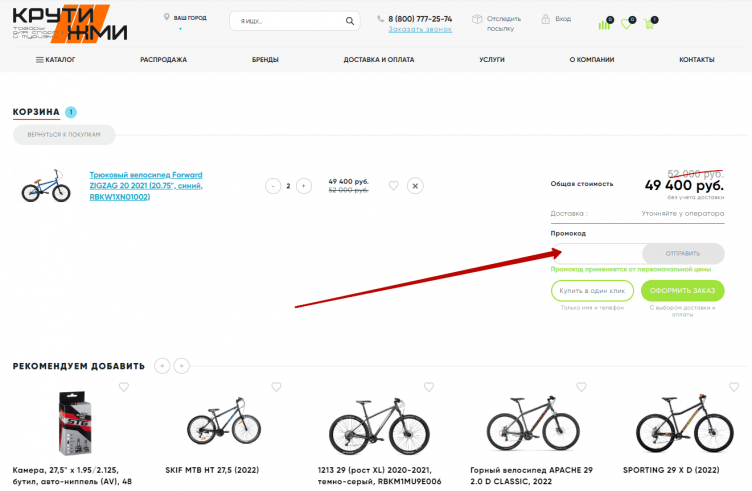The height and width of the screenshot is (491, 752).
Task: Click the Отследить посылку box icon
Action: 477,19
